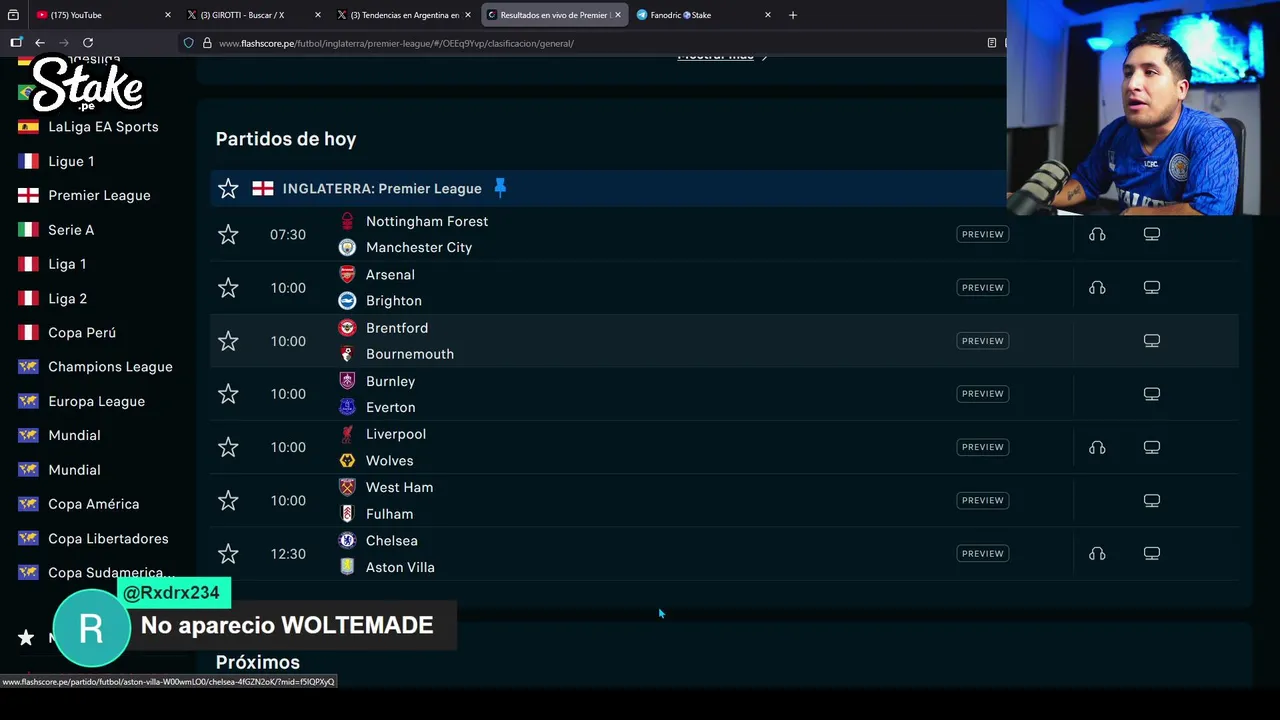Click the Chelsea team crest

pyautogui.click(x=347, y=540)
